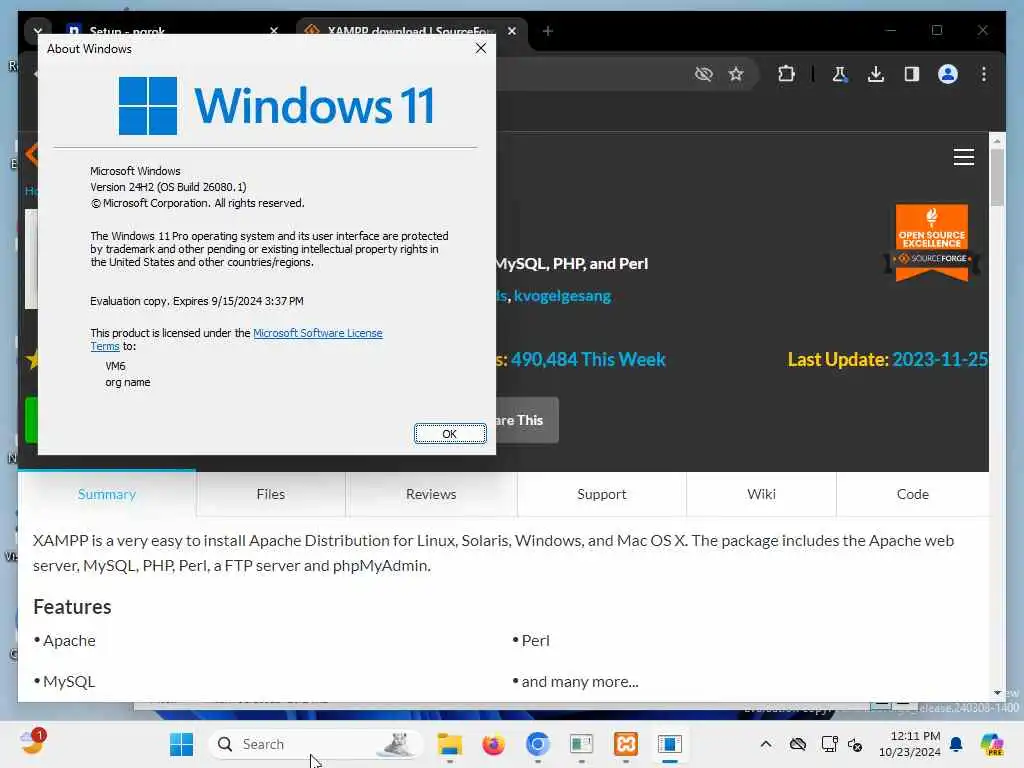Select the Summary tab

(107, 494)
